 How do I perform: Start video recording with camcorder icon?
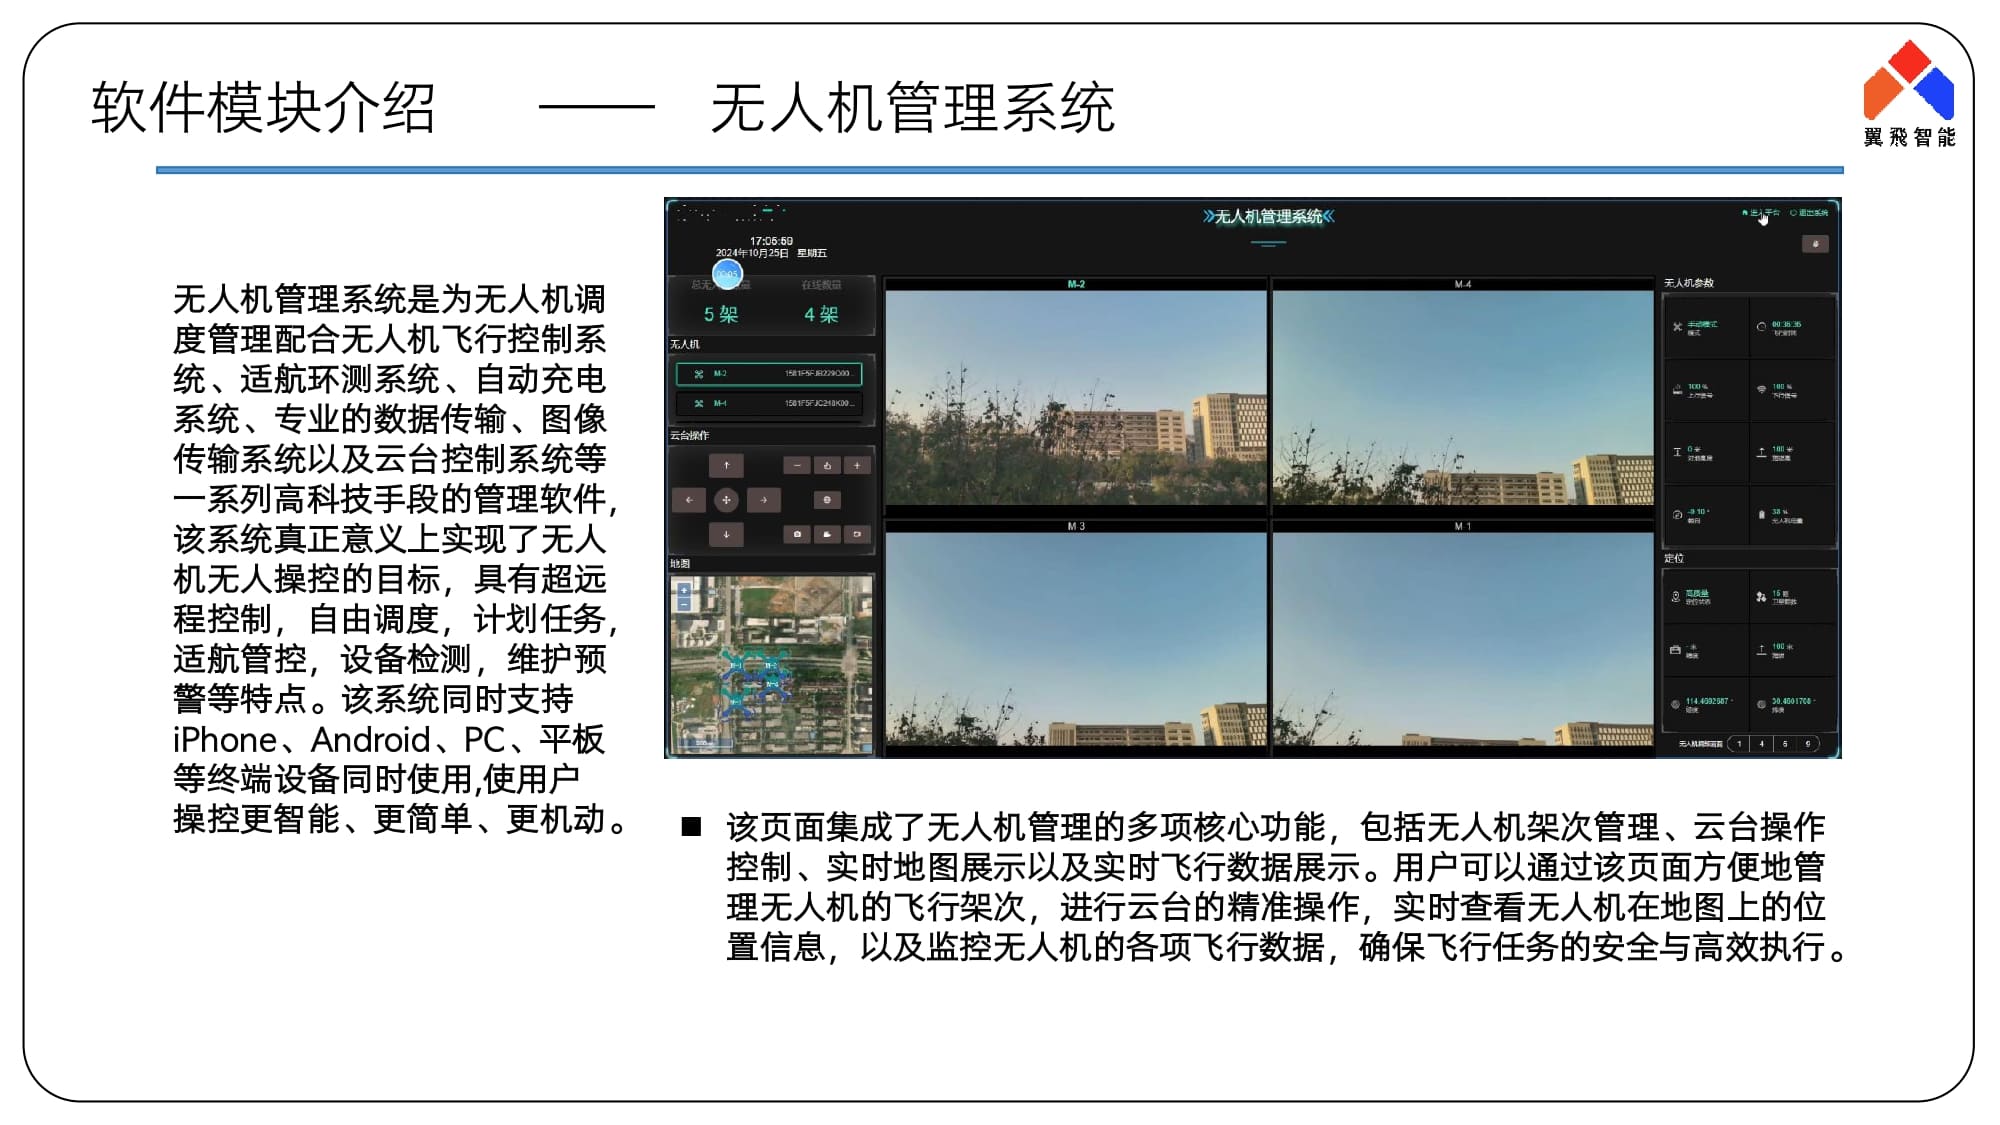click(x=827, y=534)
